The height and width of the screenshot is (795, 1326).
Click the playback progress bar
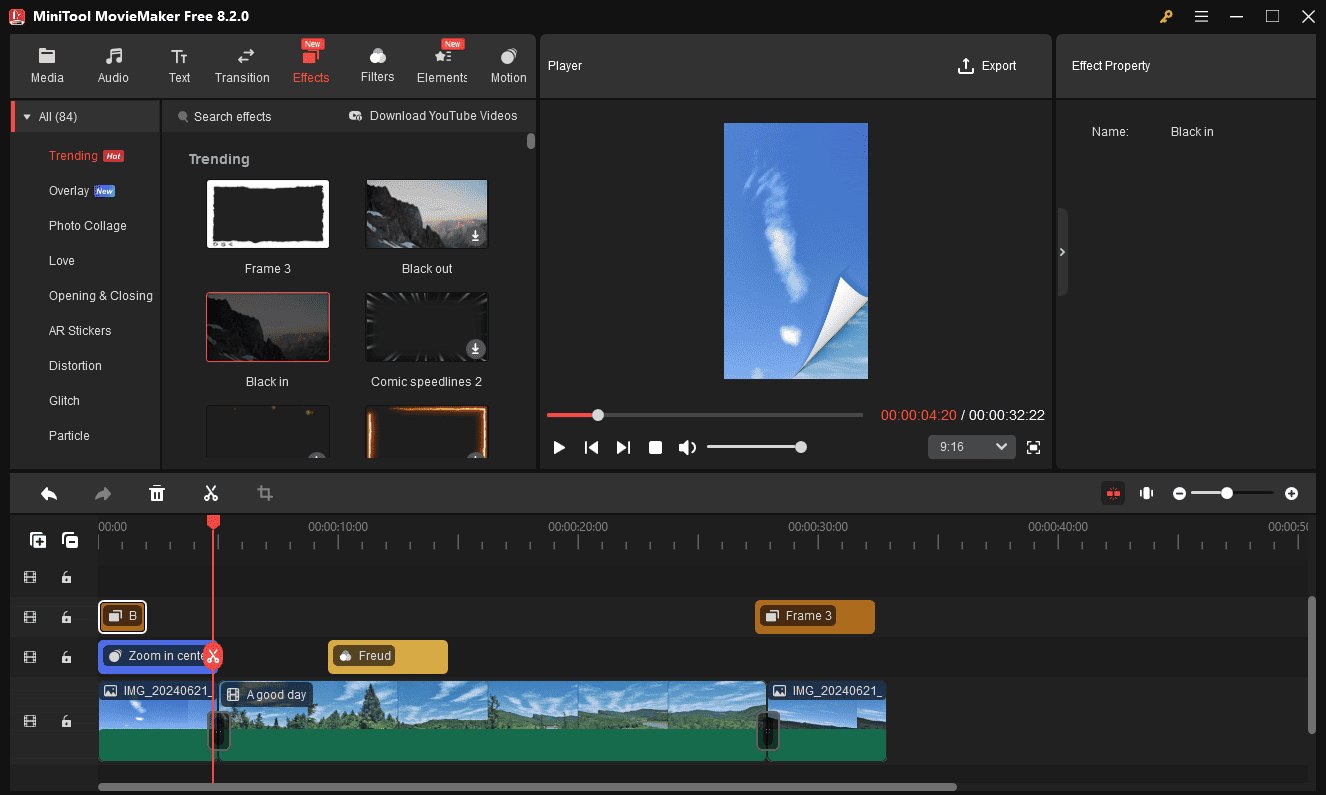(x=704, y=414)
